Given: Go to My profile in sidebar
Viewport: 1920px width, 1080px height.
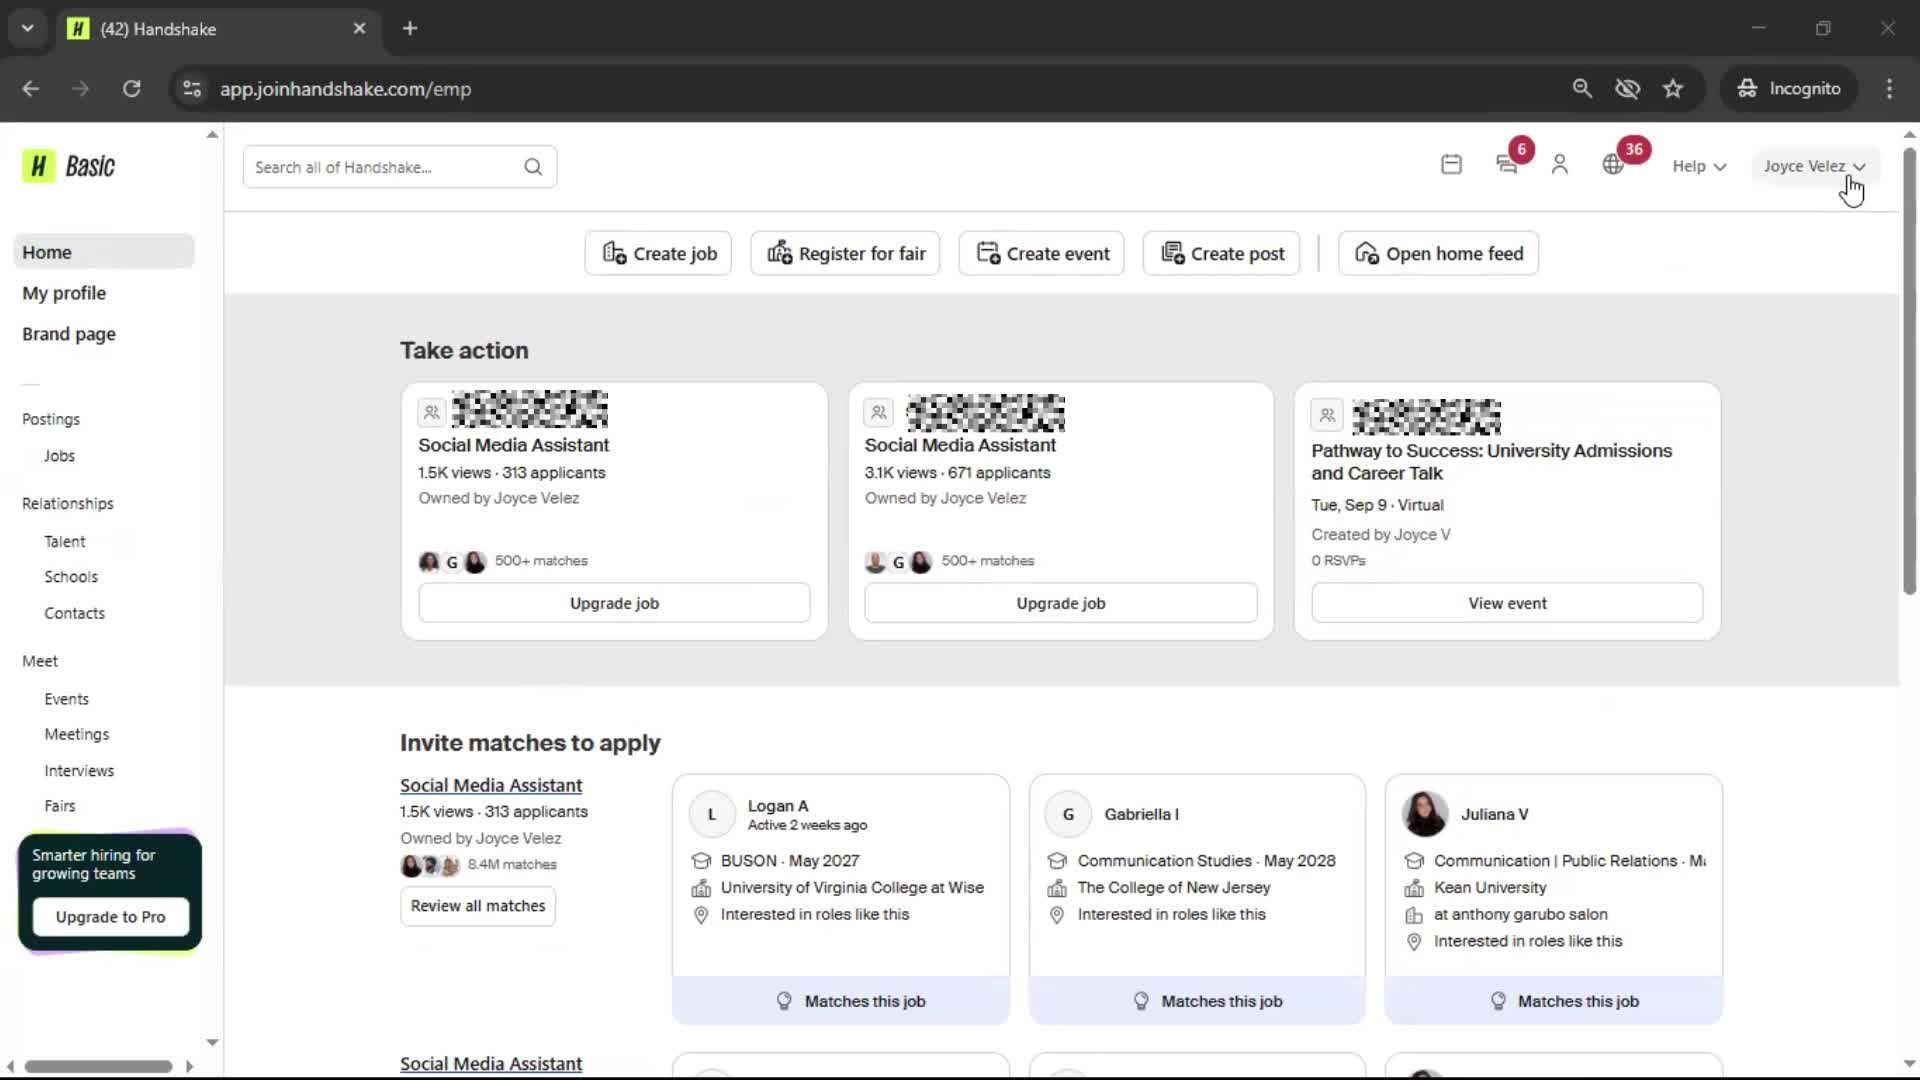Looking at the screenshot, I should 64,293.
